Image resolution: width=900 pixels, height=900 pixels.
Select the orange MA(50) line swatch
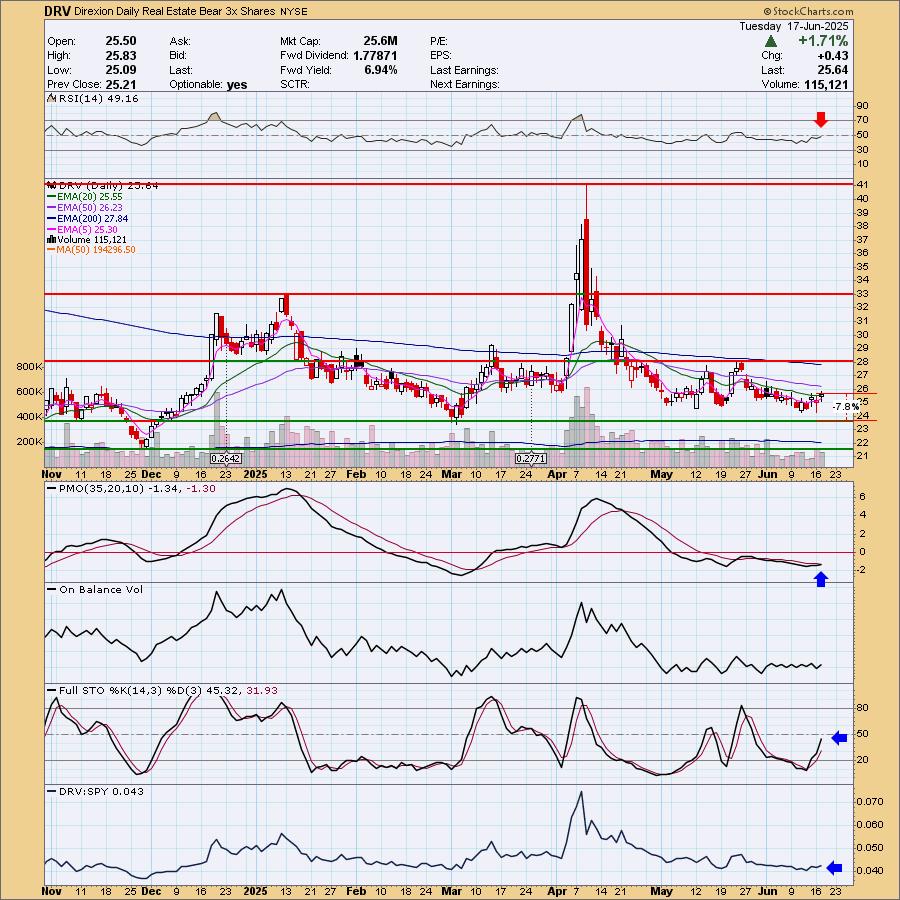pos(51,250)
